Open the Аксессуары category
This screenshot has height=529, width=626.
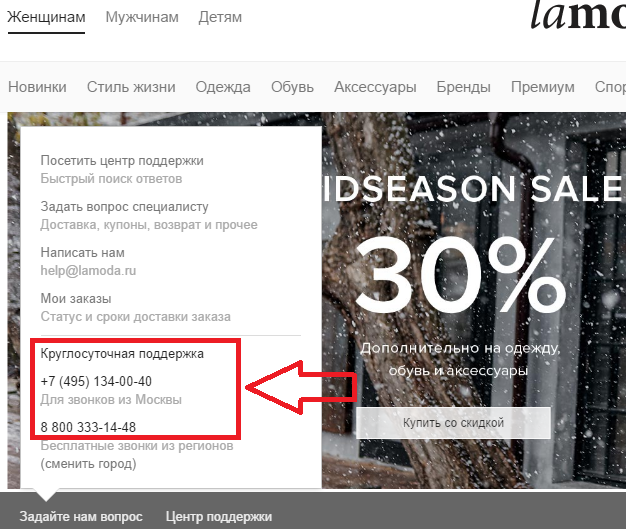375,87
